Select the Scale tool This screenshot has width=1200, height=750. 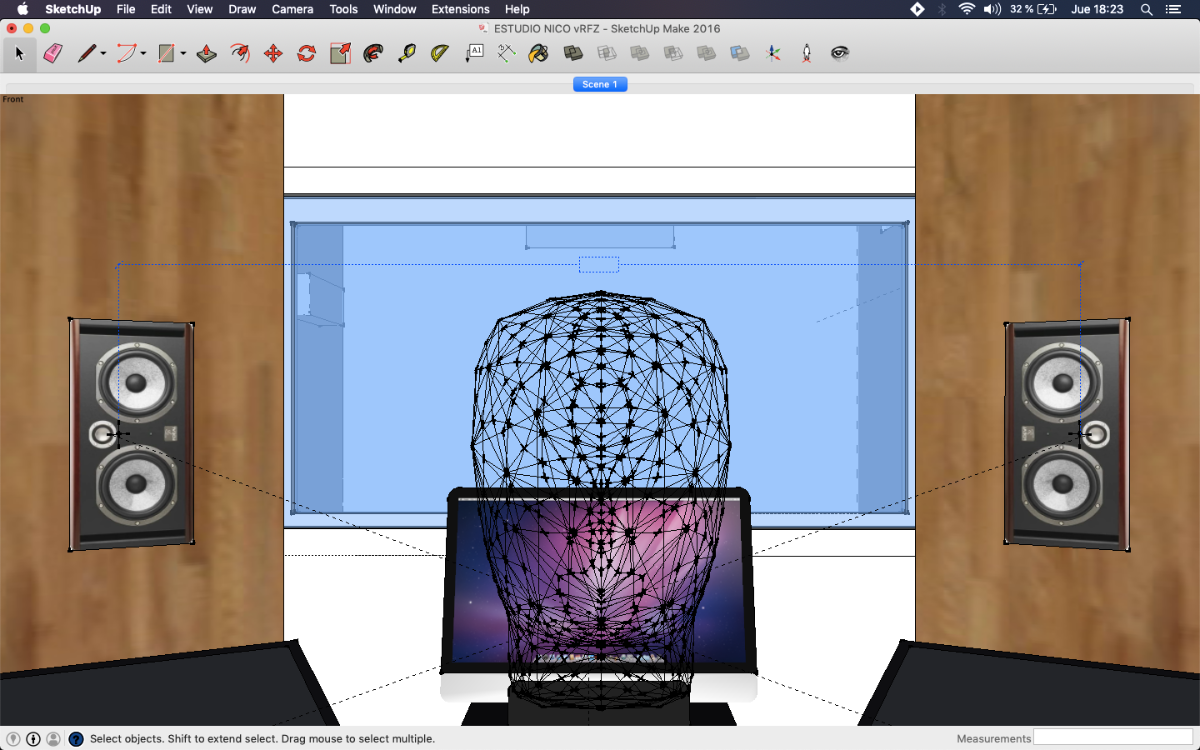tap(340, 53)
